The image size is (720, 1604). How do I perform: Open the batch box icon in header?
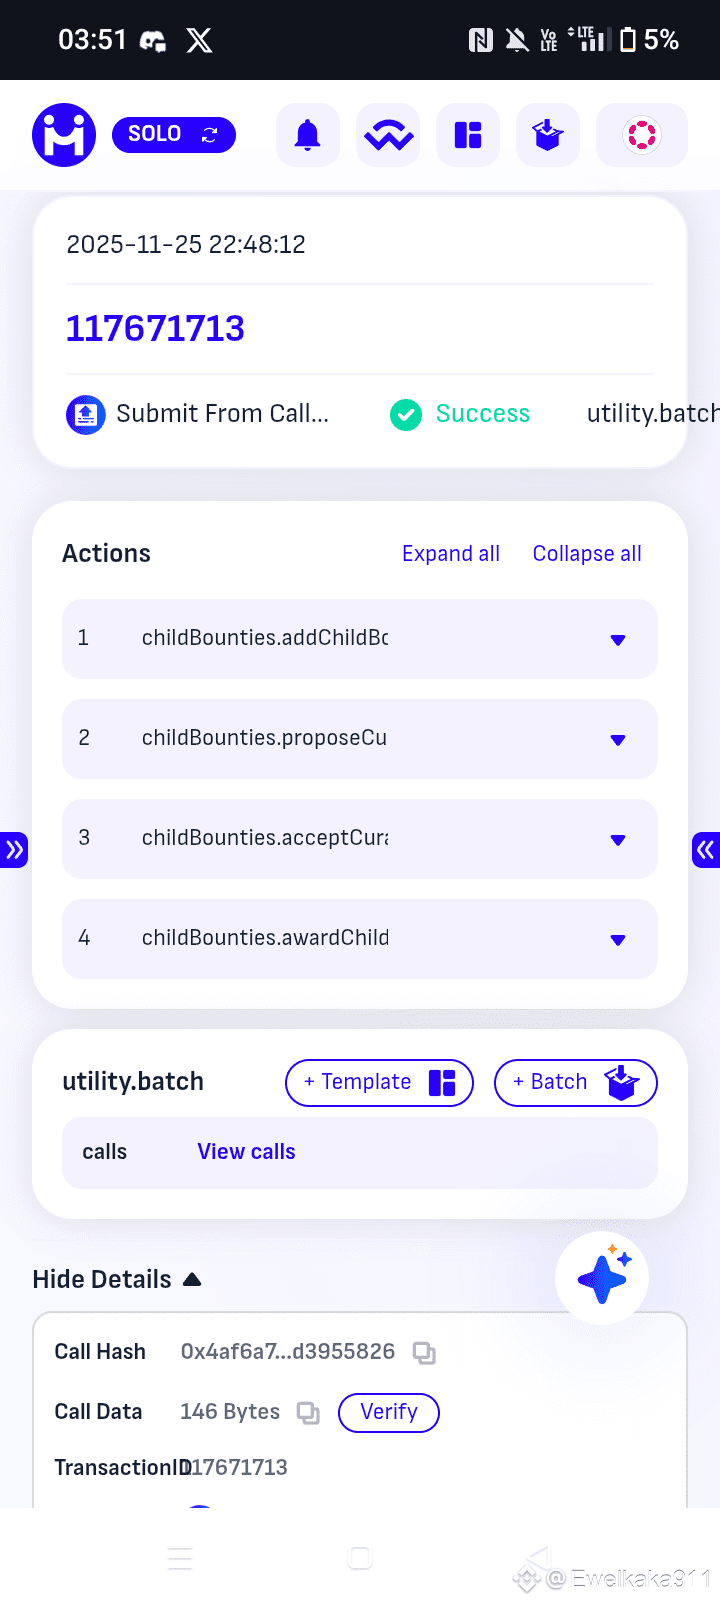(x=548, y=135)
